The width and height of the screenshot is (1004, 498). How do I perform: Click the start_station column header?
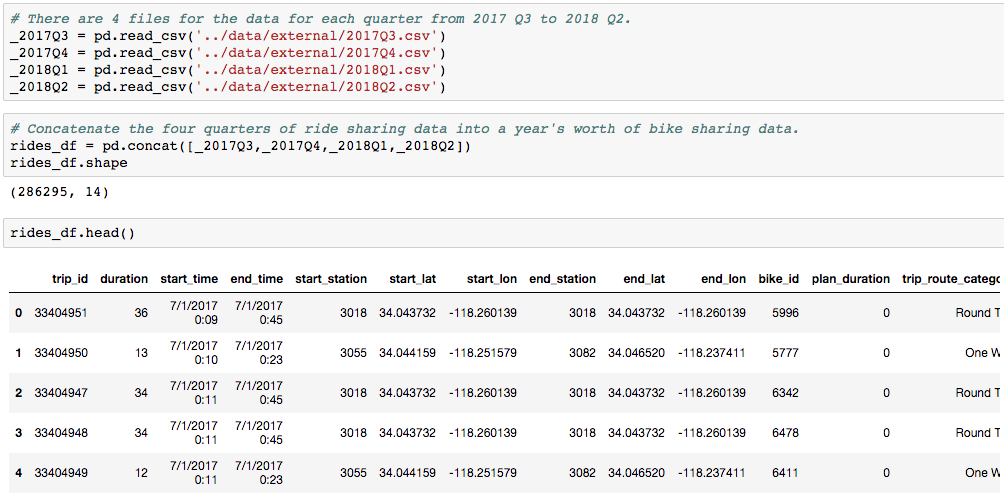pyautogui.click(x=331, y=279)
